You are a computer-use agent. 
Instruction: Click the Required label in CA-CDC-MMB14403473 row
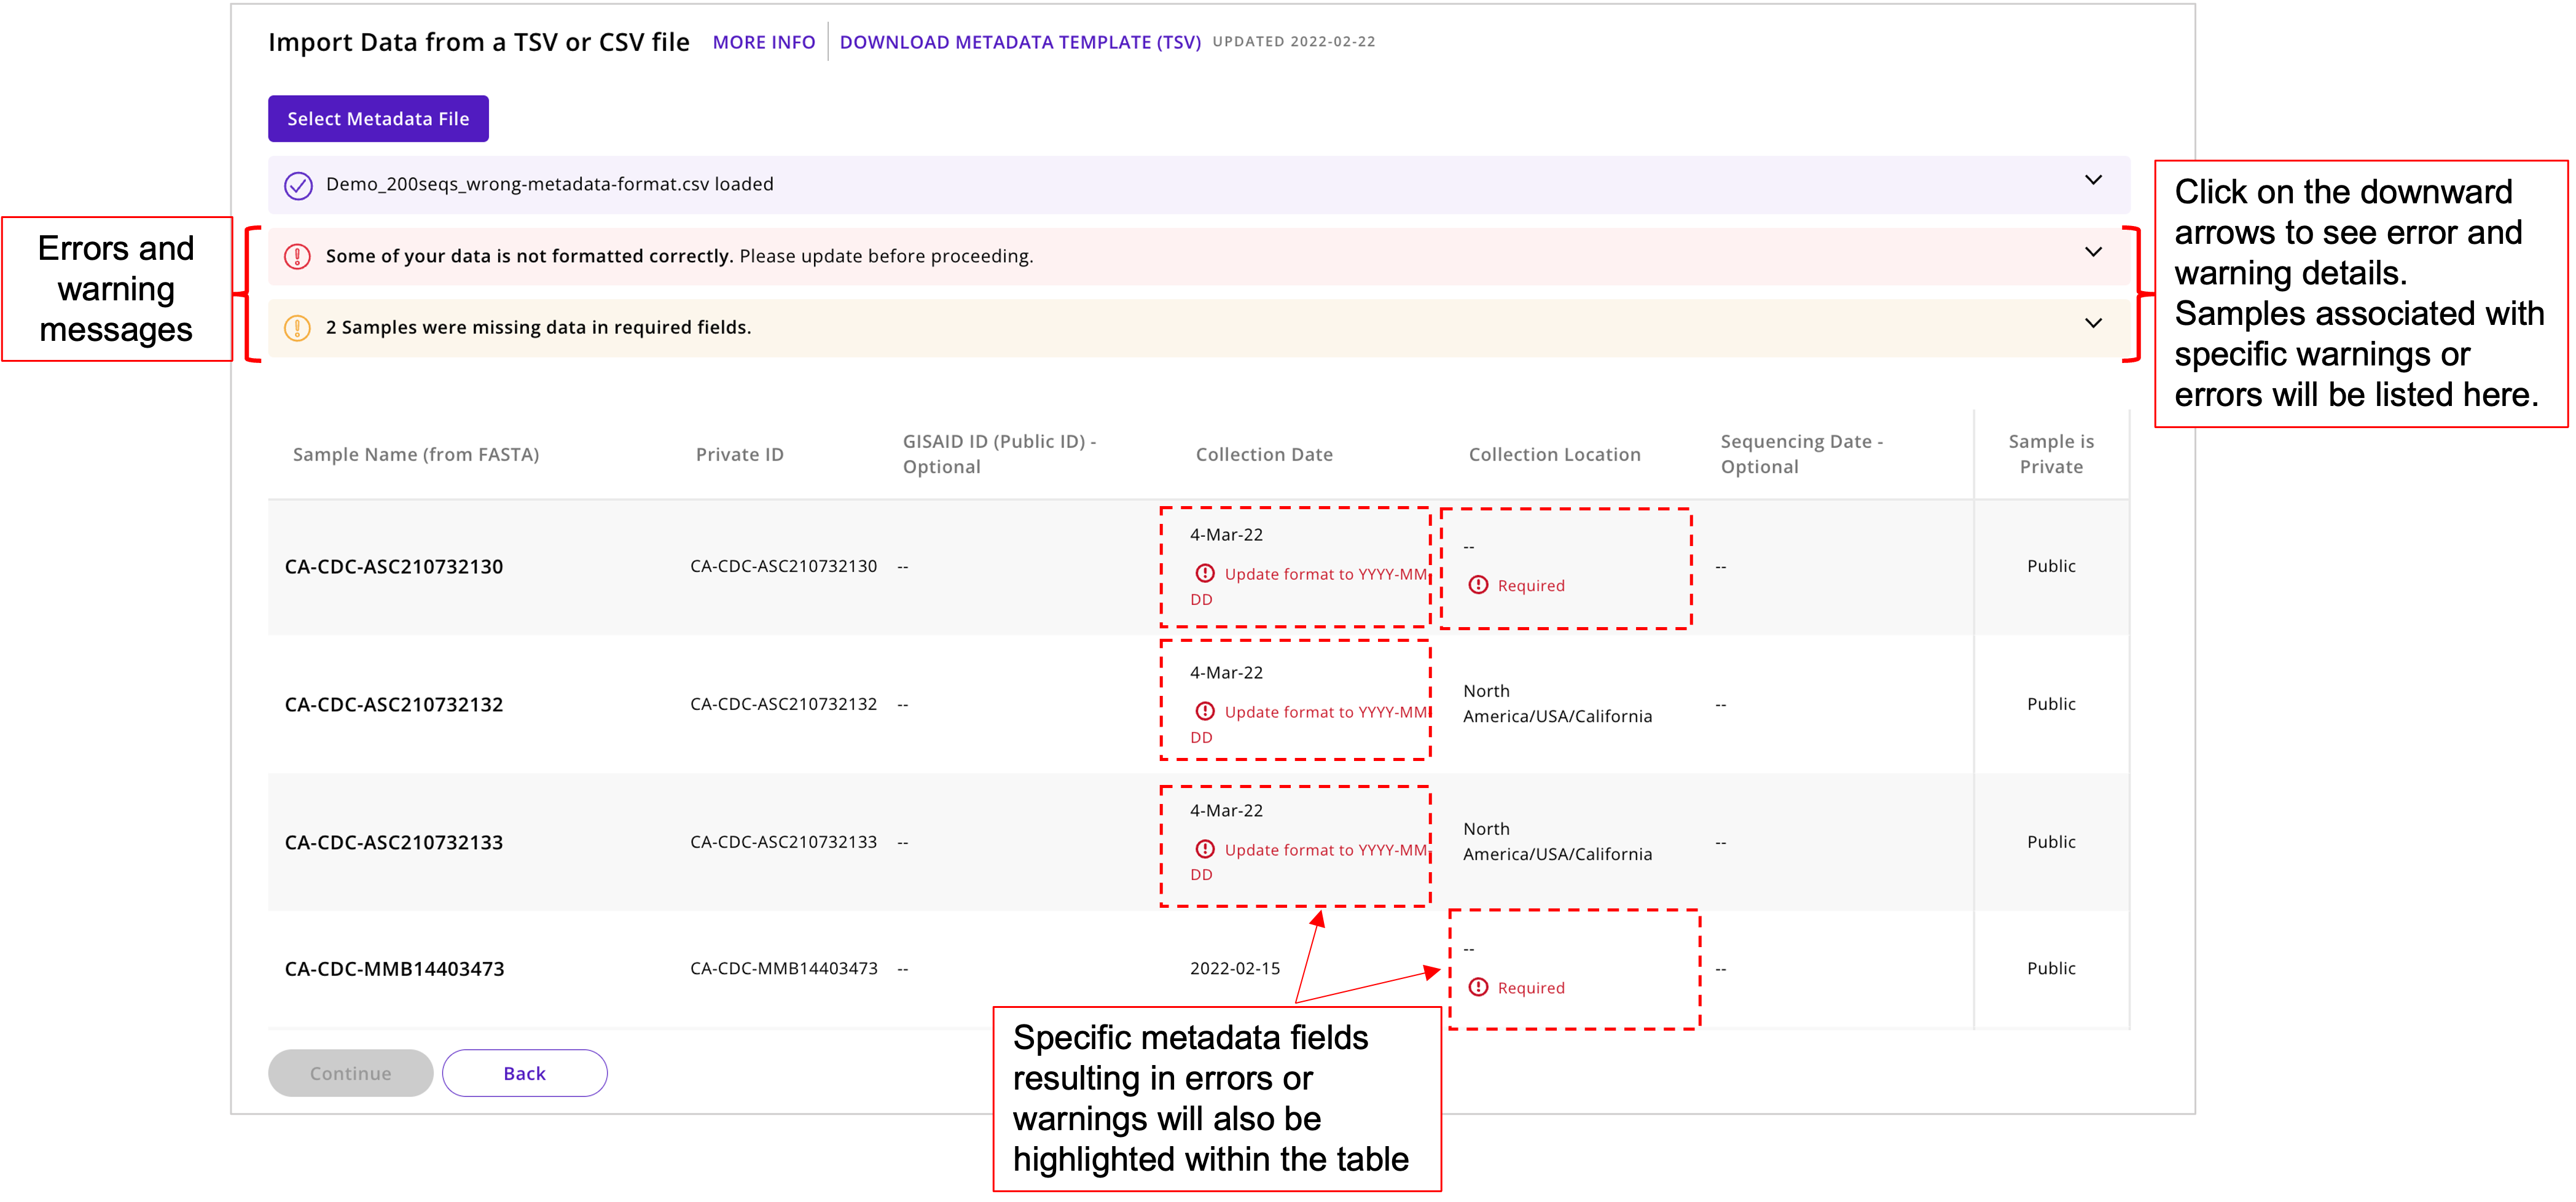(x=1530, y=988)
